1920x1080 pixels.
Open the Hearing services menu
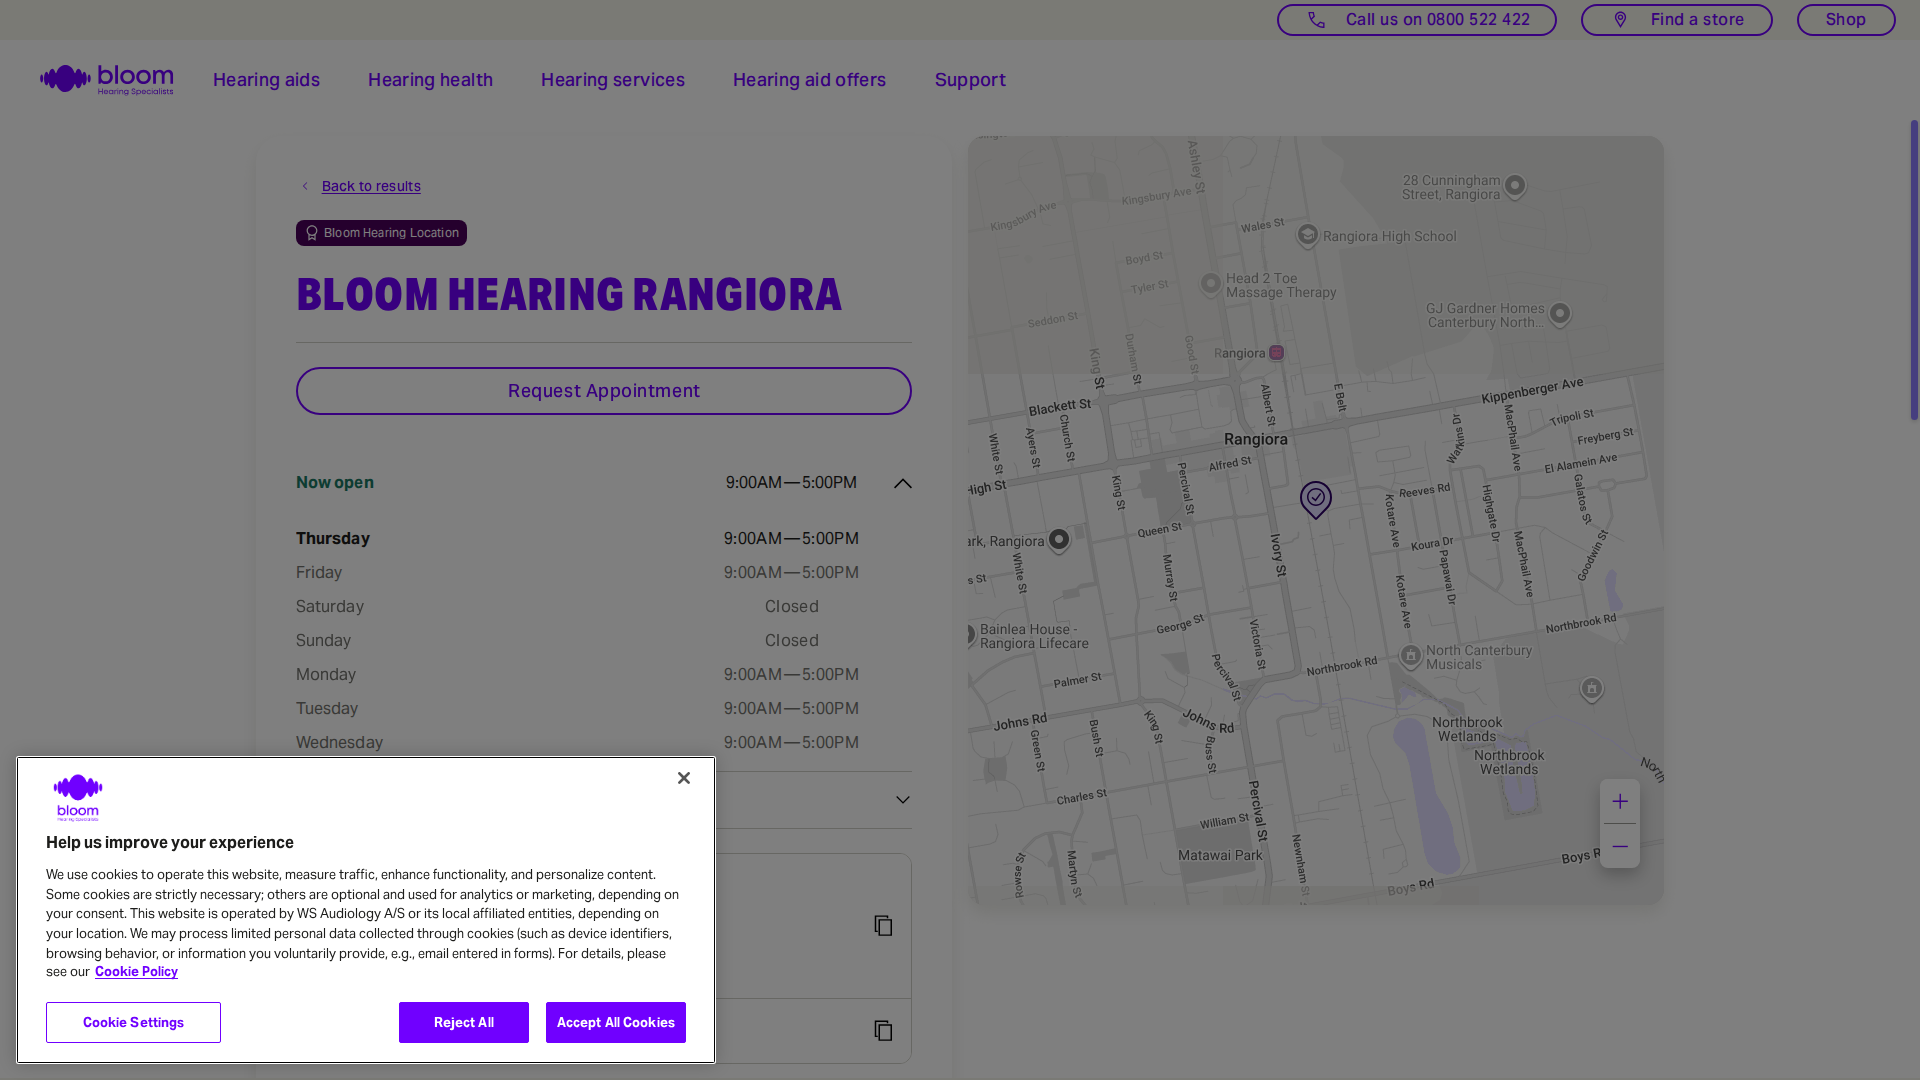(612, 80)
